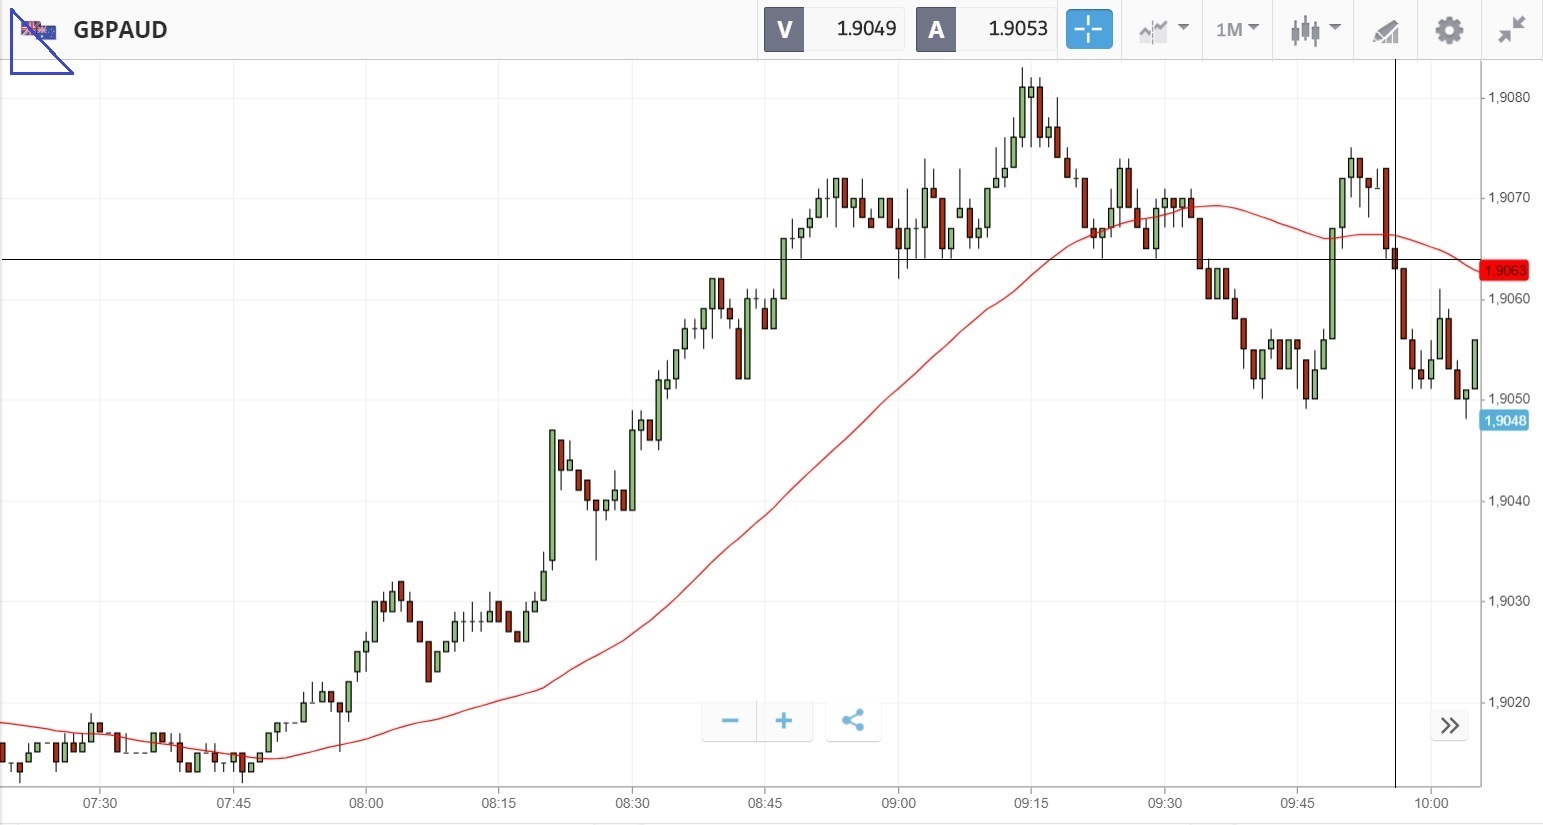Image resolution: width=1543 pixels, height=825 pixels.
Task: Toggle the crosshair cursor tool
Action: (1088, 30)
